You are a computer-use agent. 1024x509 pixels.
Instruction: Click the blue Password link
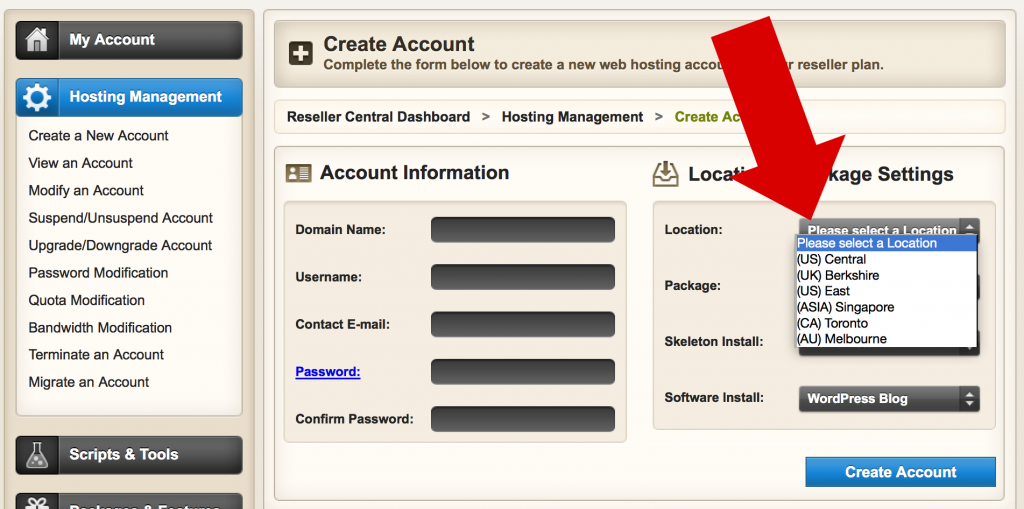tap(328, 372)
